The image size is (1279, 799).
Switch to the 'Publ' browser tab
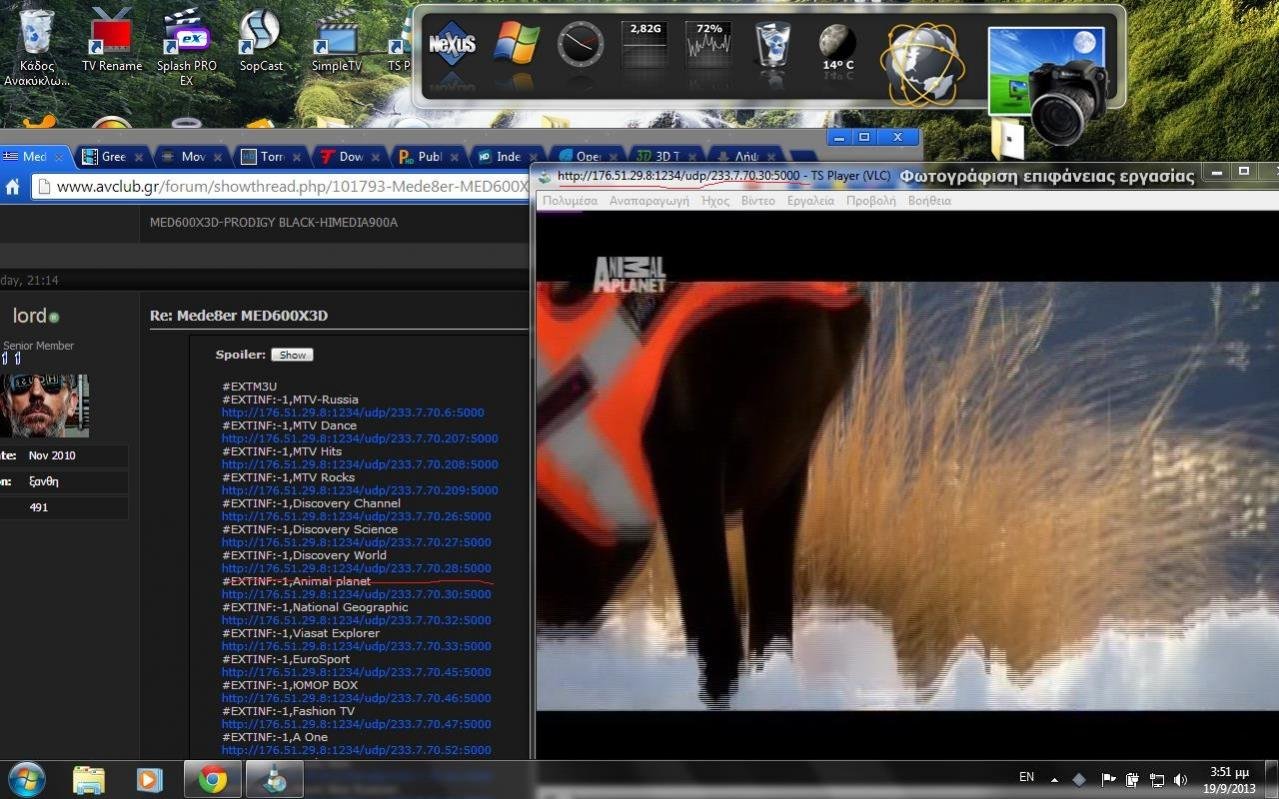[x=430, y=157]
